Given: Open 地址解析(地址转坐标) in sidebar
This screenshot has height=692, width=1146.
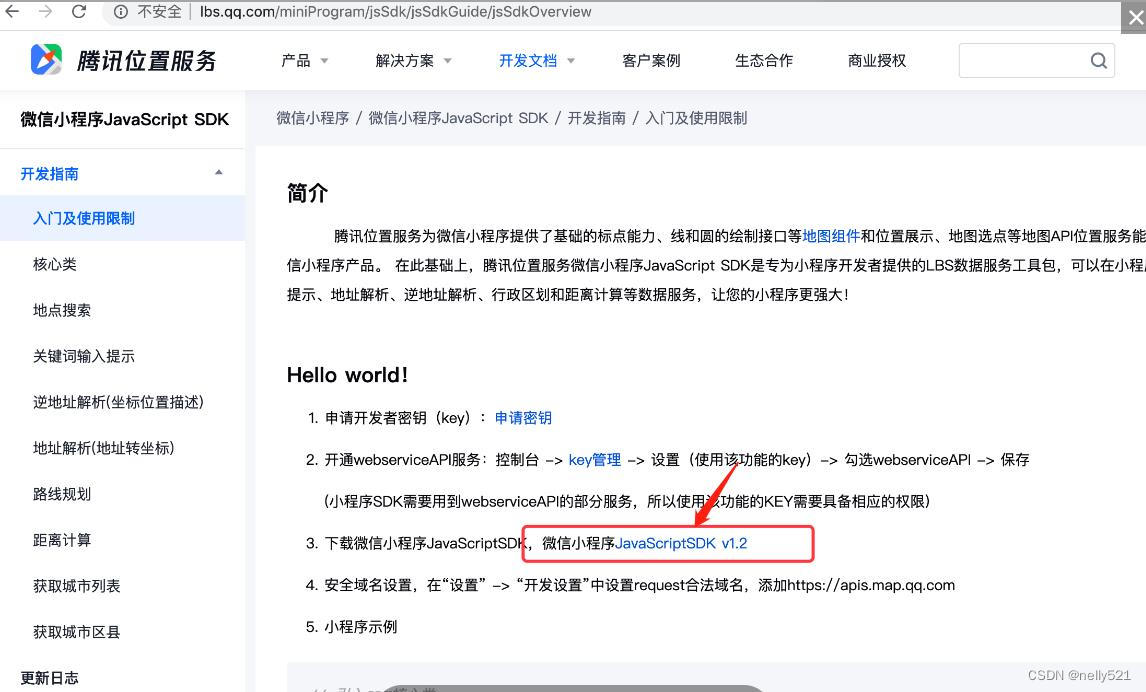Looking at the screenshot, I should 104,448.
